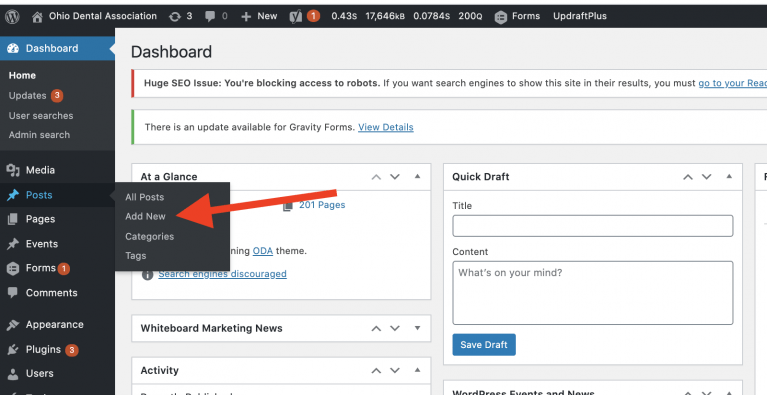Click the Events pin icon in sidebar
The width and height of the screenshot is (767, 395).
13,244
